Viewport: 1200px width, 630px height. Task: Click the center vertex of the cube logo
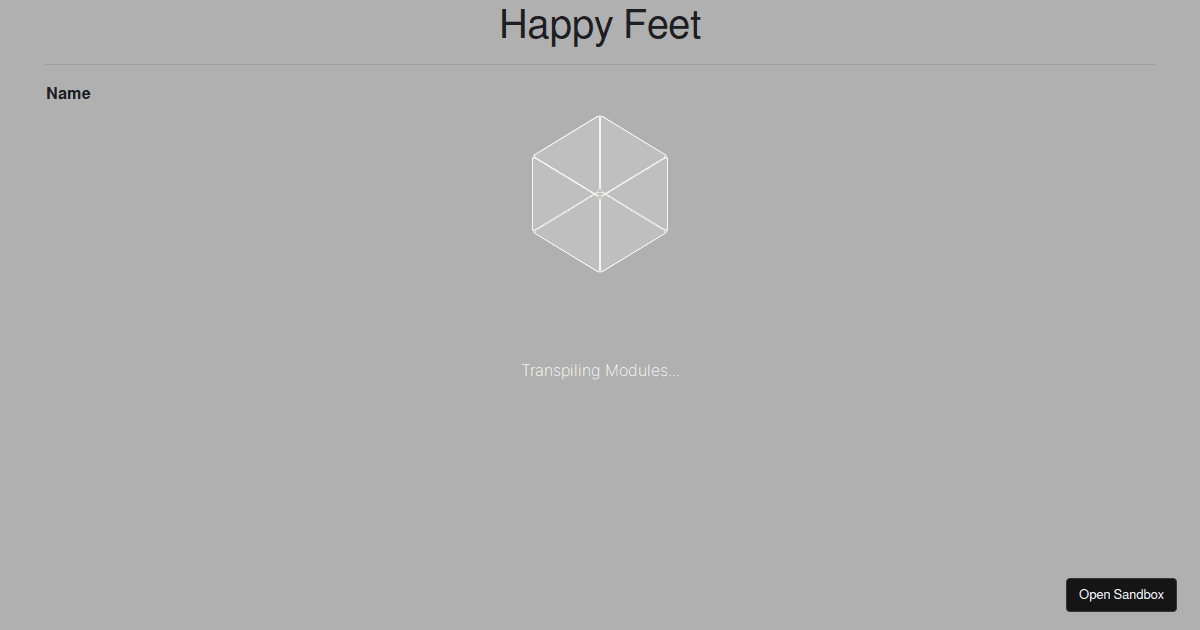click(599, 194)
